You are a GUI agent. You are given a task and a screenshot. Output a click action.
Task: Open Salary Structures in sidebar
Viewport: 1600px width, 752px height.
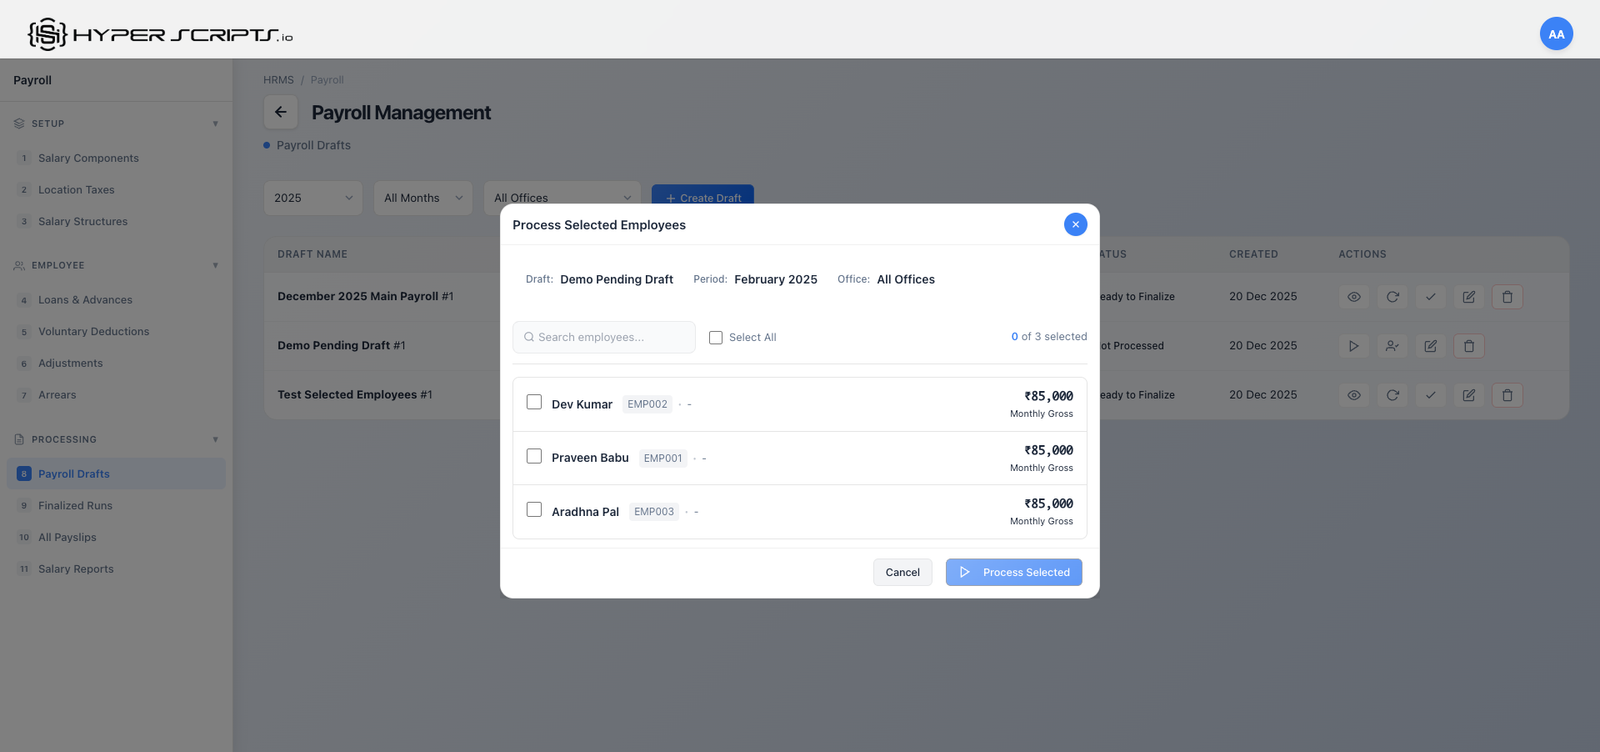[x=116, y=222]
